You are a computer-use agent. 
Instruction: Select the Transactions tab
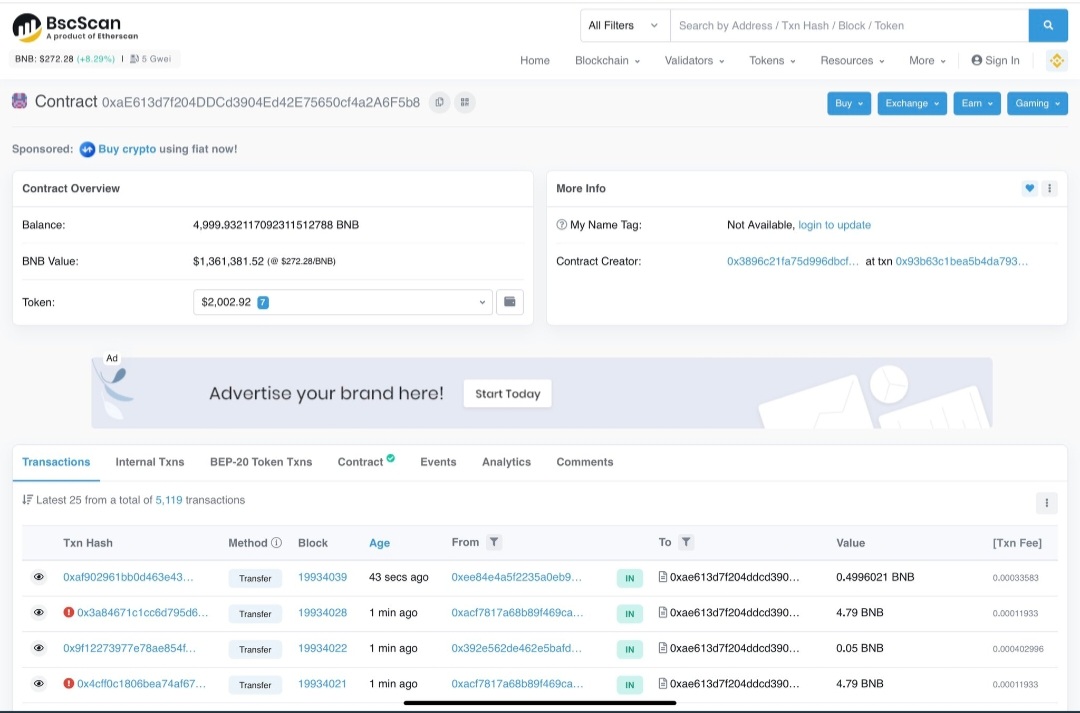56,462
